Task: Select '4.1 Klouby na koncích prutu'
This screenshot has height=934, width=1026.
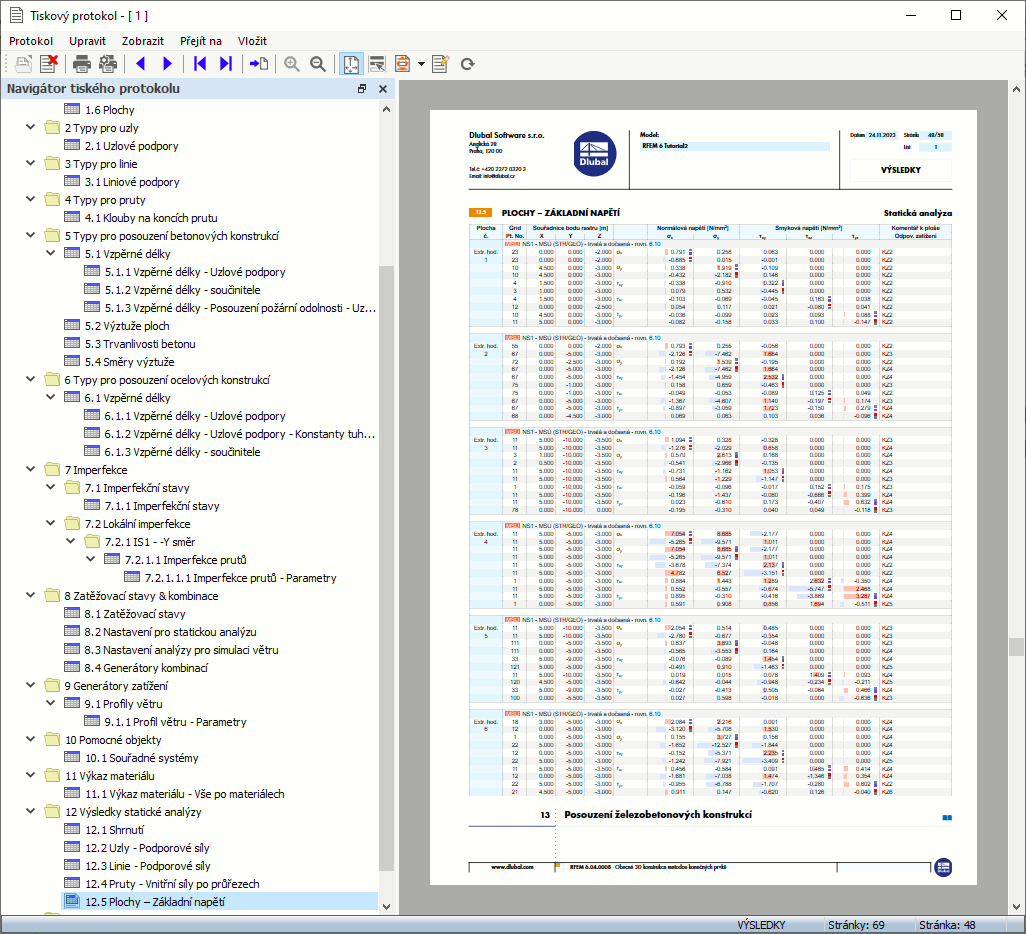Action: coord(150,218)
